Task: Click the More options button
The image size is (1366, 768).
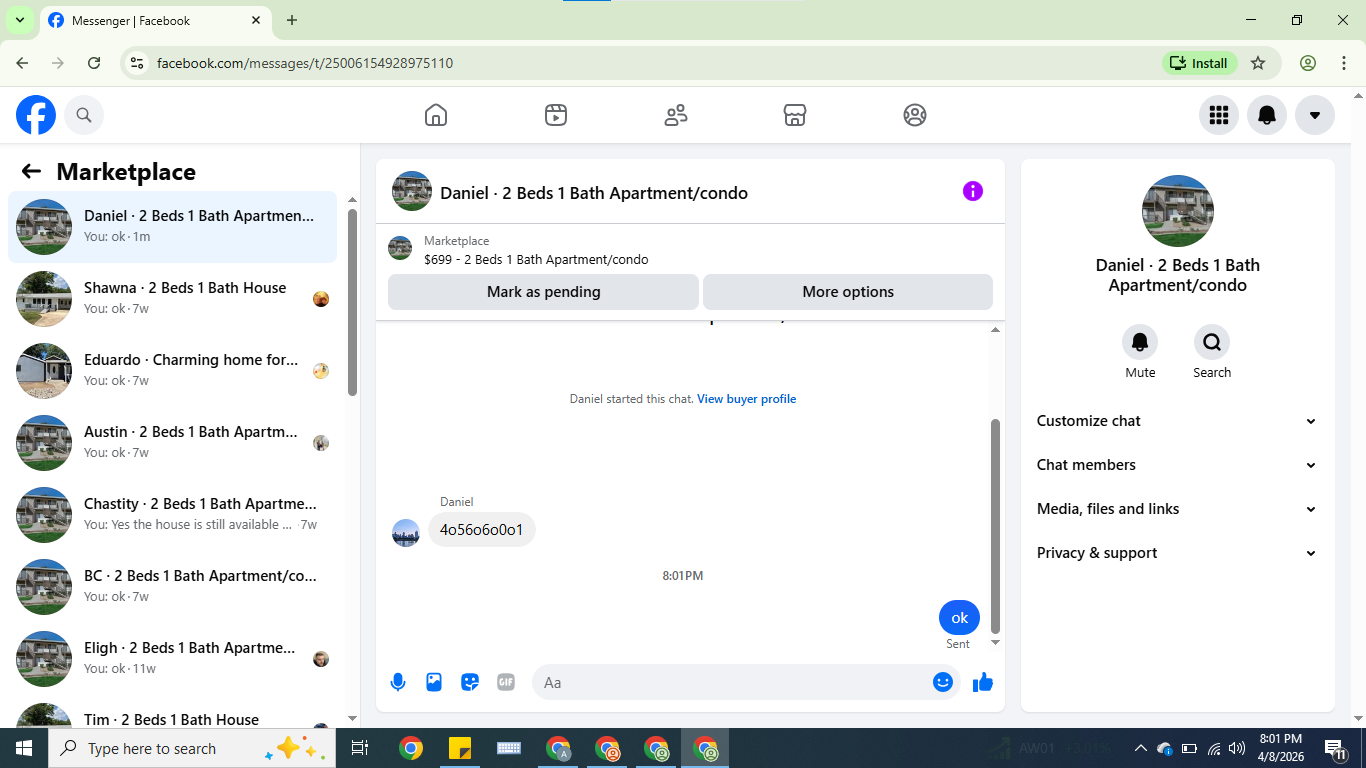Action: [848, 292]
